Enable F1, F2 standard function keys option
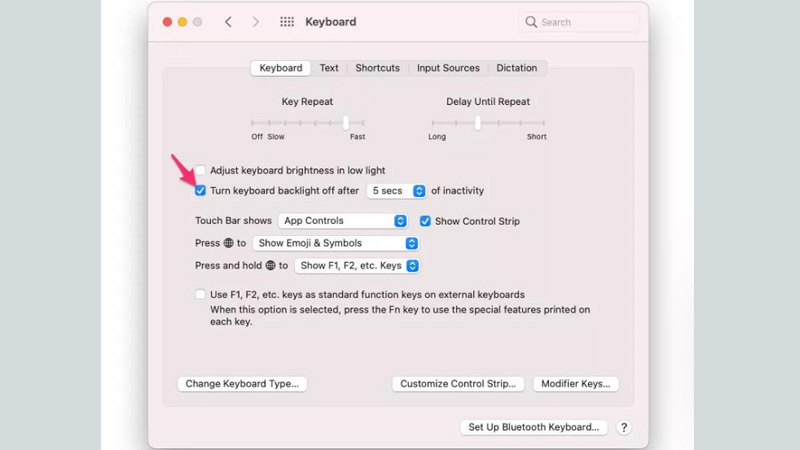Image resolution: width=800 pixels, height=450 pixels. (201, 295)
